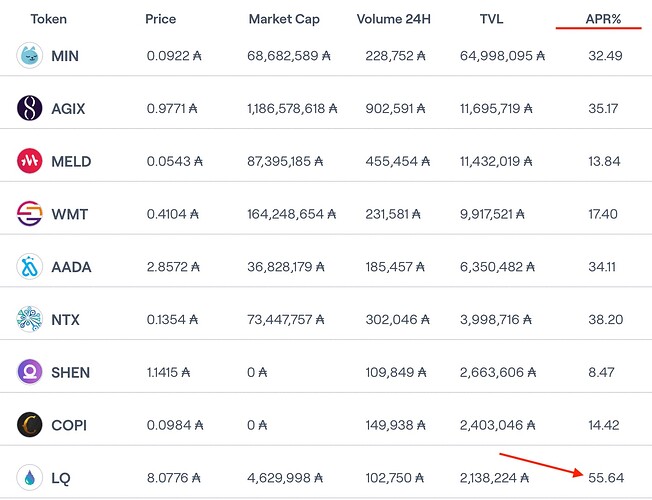Sort by the Price column header

pyautogui.click(x=160, y=19)
